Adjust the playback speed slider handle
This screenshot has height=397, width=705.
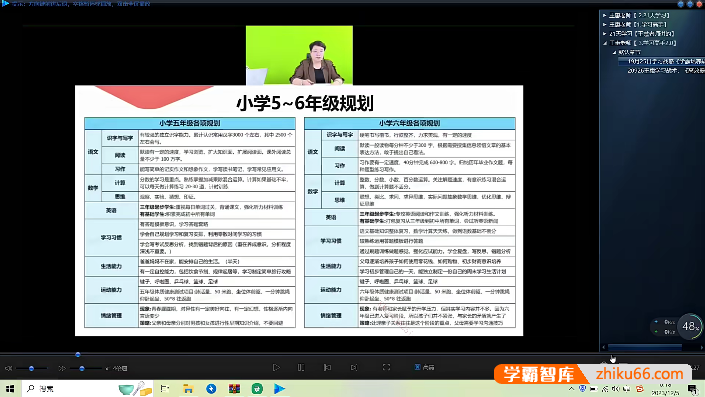pos(81,368)
